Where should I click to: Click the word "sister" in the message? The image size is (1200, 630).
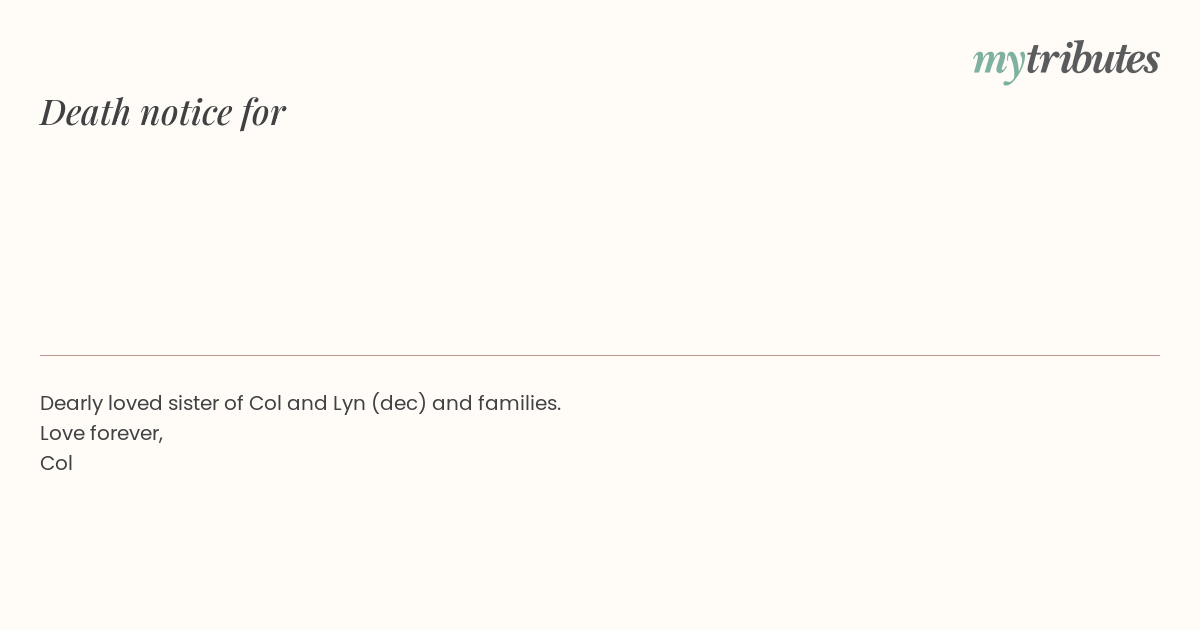coord(193,403)
